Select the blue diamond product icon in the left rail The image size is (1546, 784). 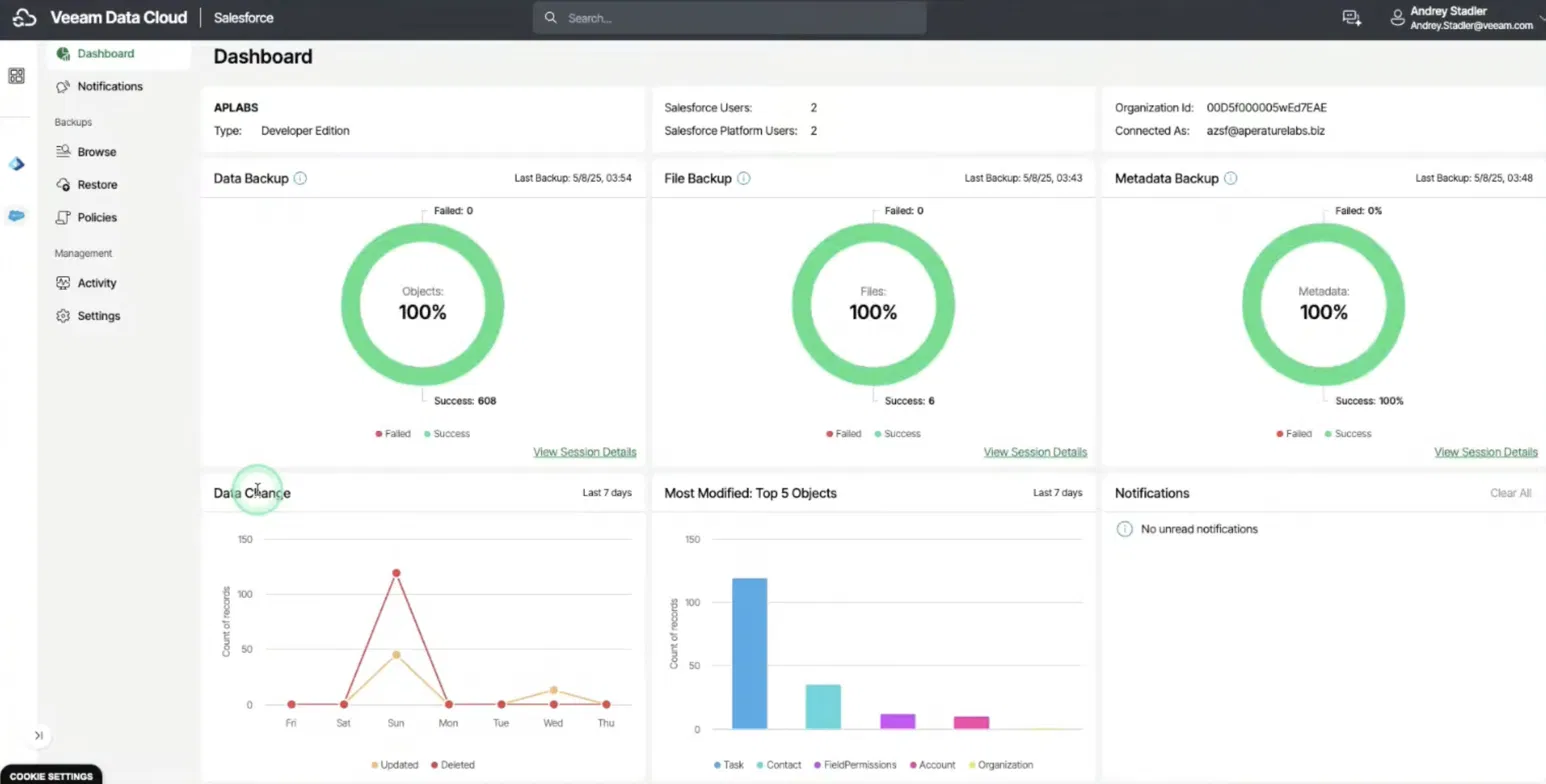point(17,163)
